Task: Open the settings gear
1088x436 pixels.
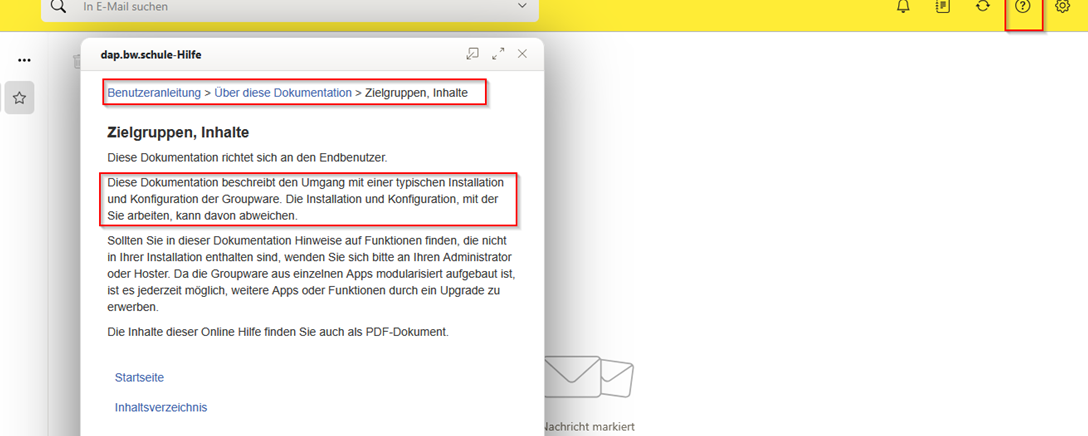Action: point(1062,7)
